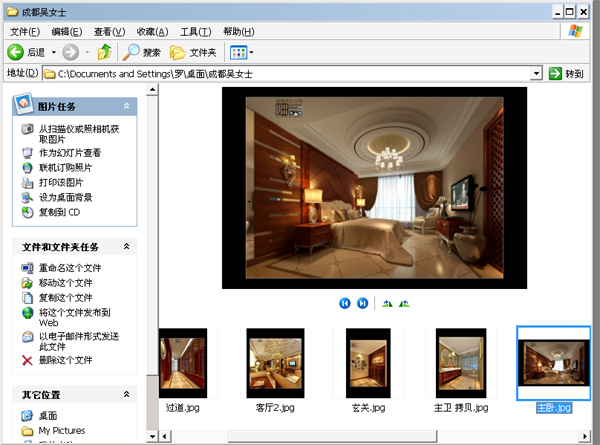Screen dimensions: 600x445
Task: Click the task pane scroll up arrow
Action: tap(152, 90)
